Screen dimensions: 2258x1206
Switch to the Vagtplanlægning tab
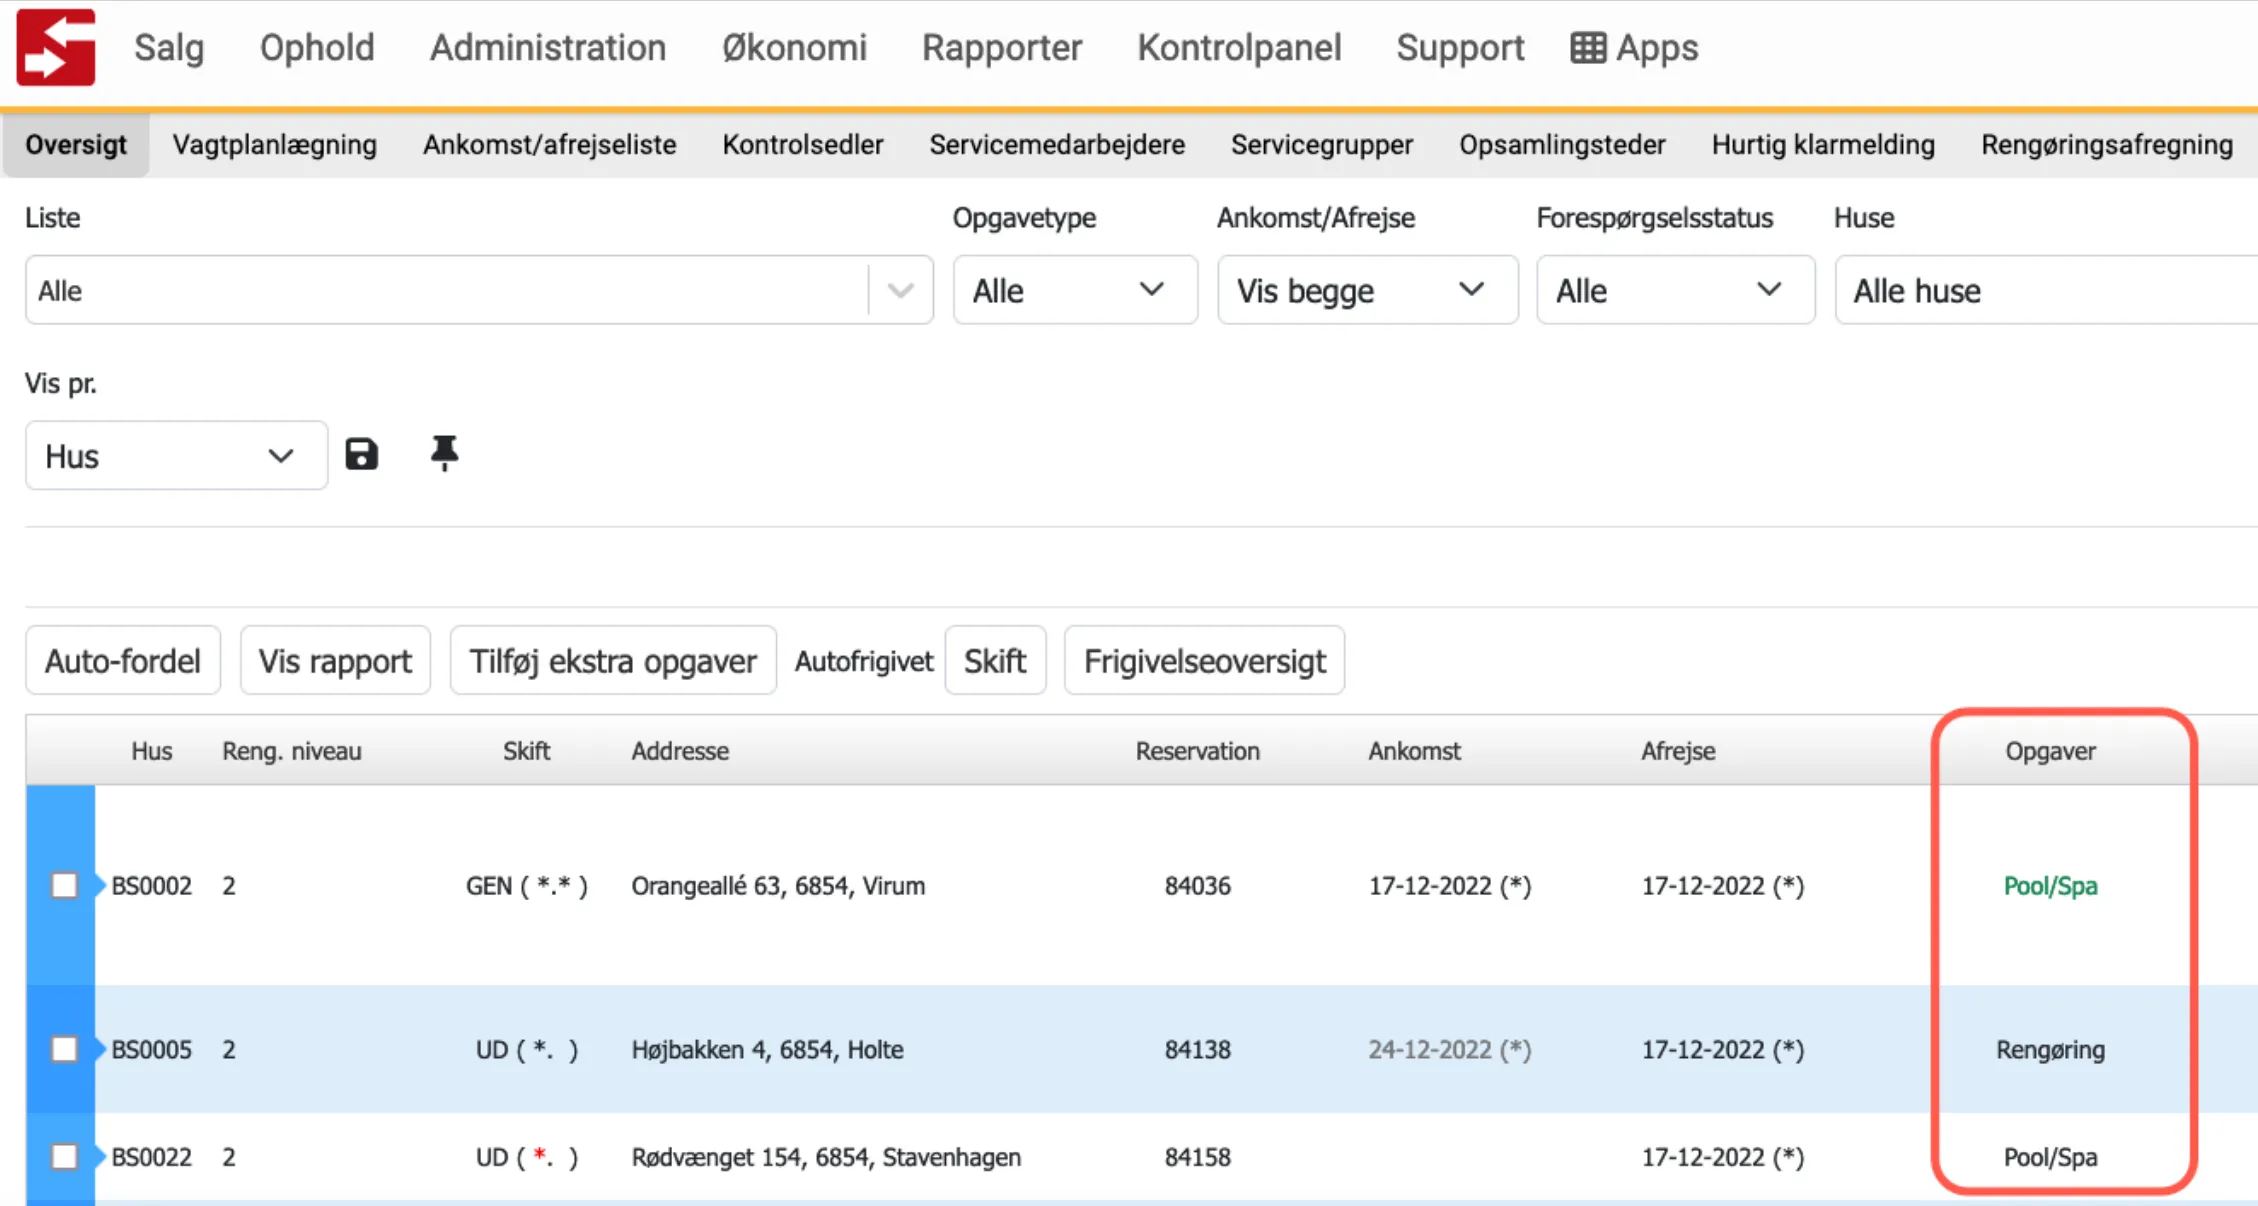[275, 145]
